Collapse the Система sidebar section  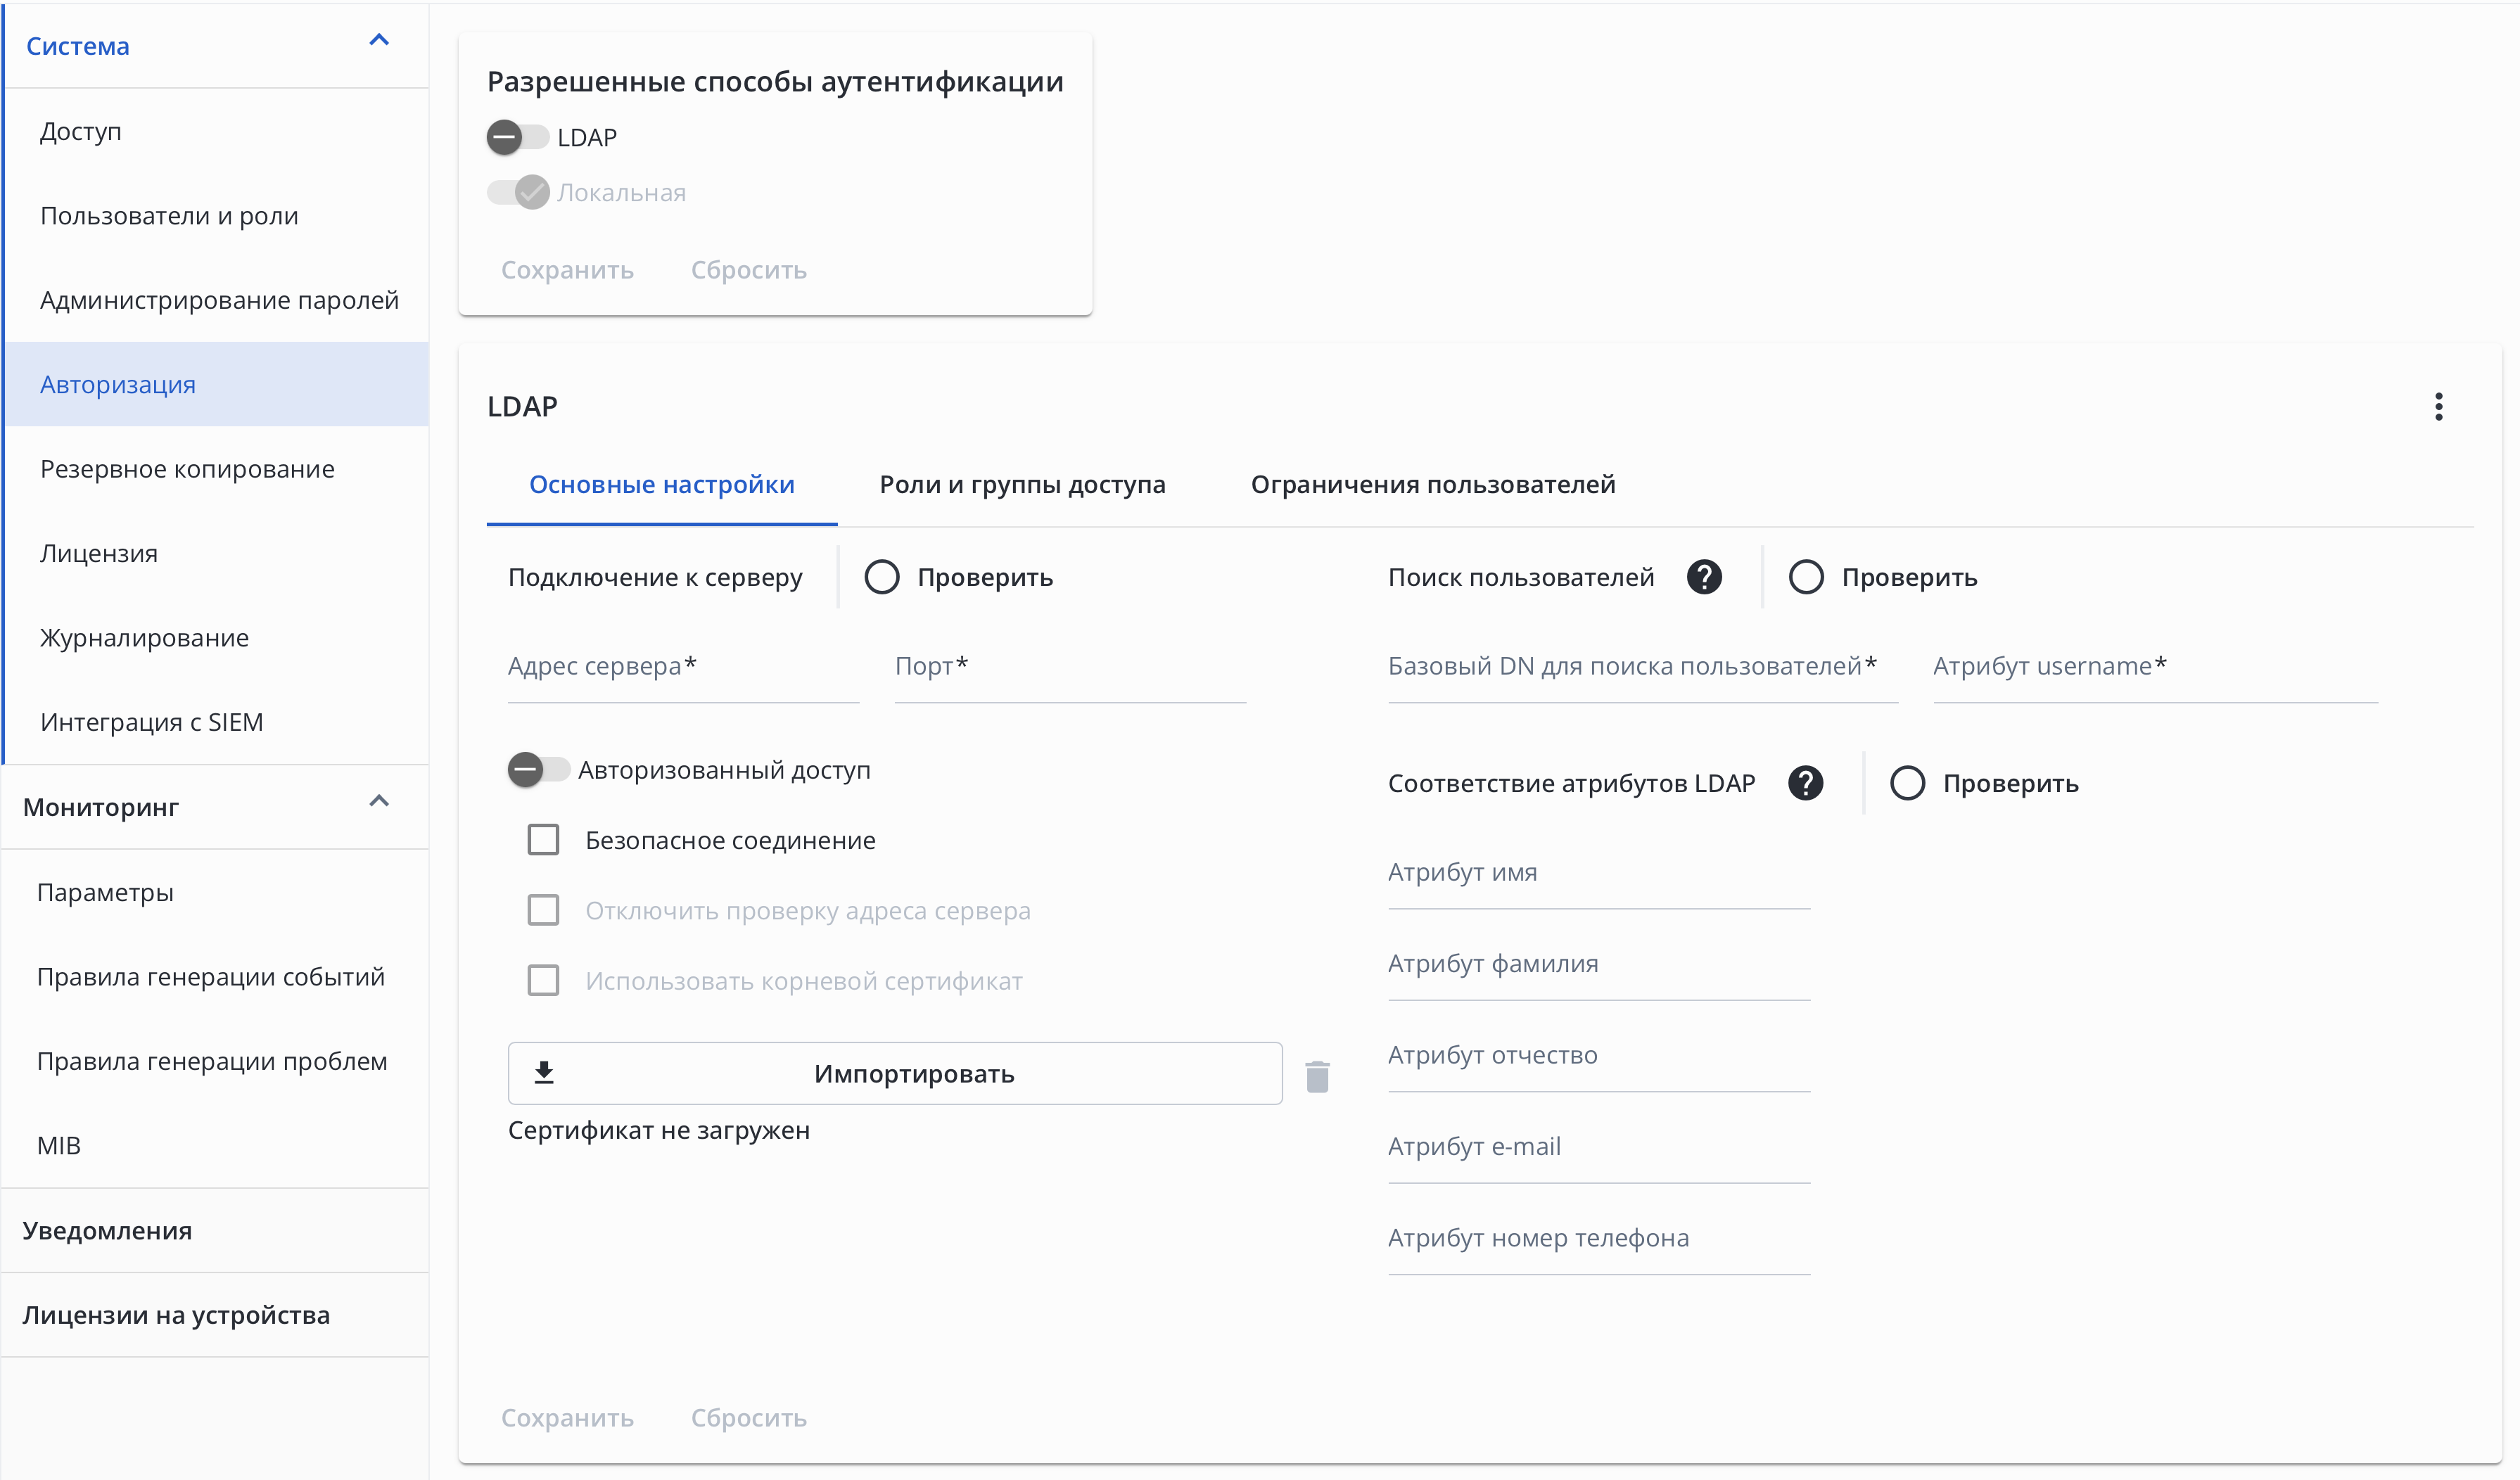(379, 41)
